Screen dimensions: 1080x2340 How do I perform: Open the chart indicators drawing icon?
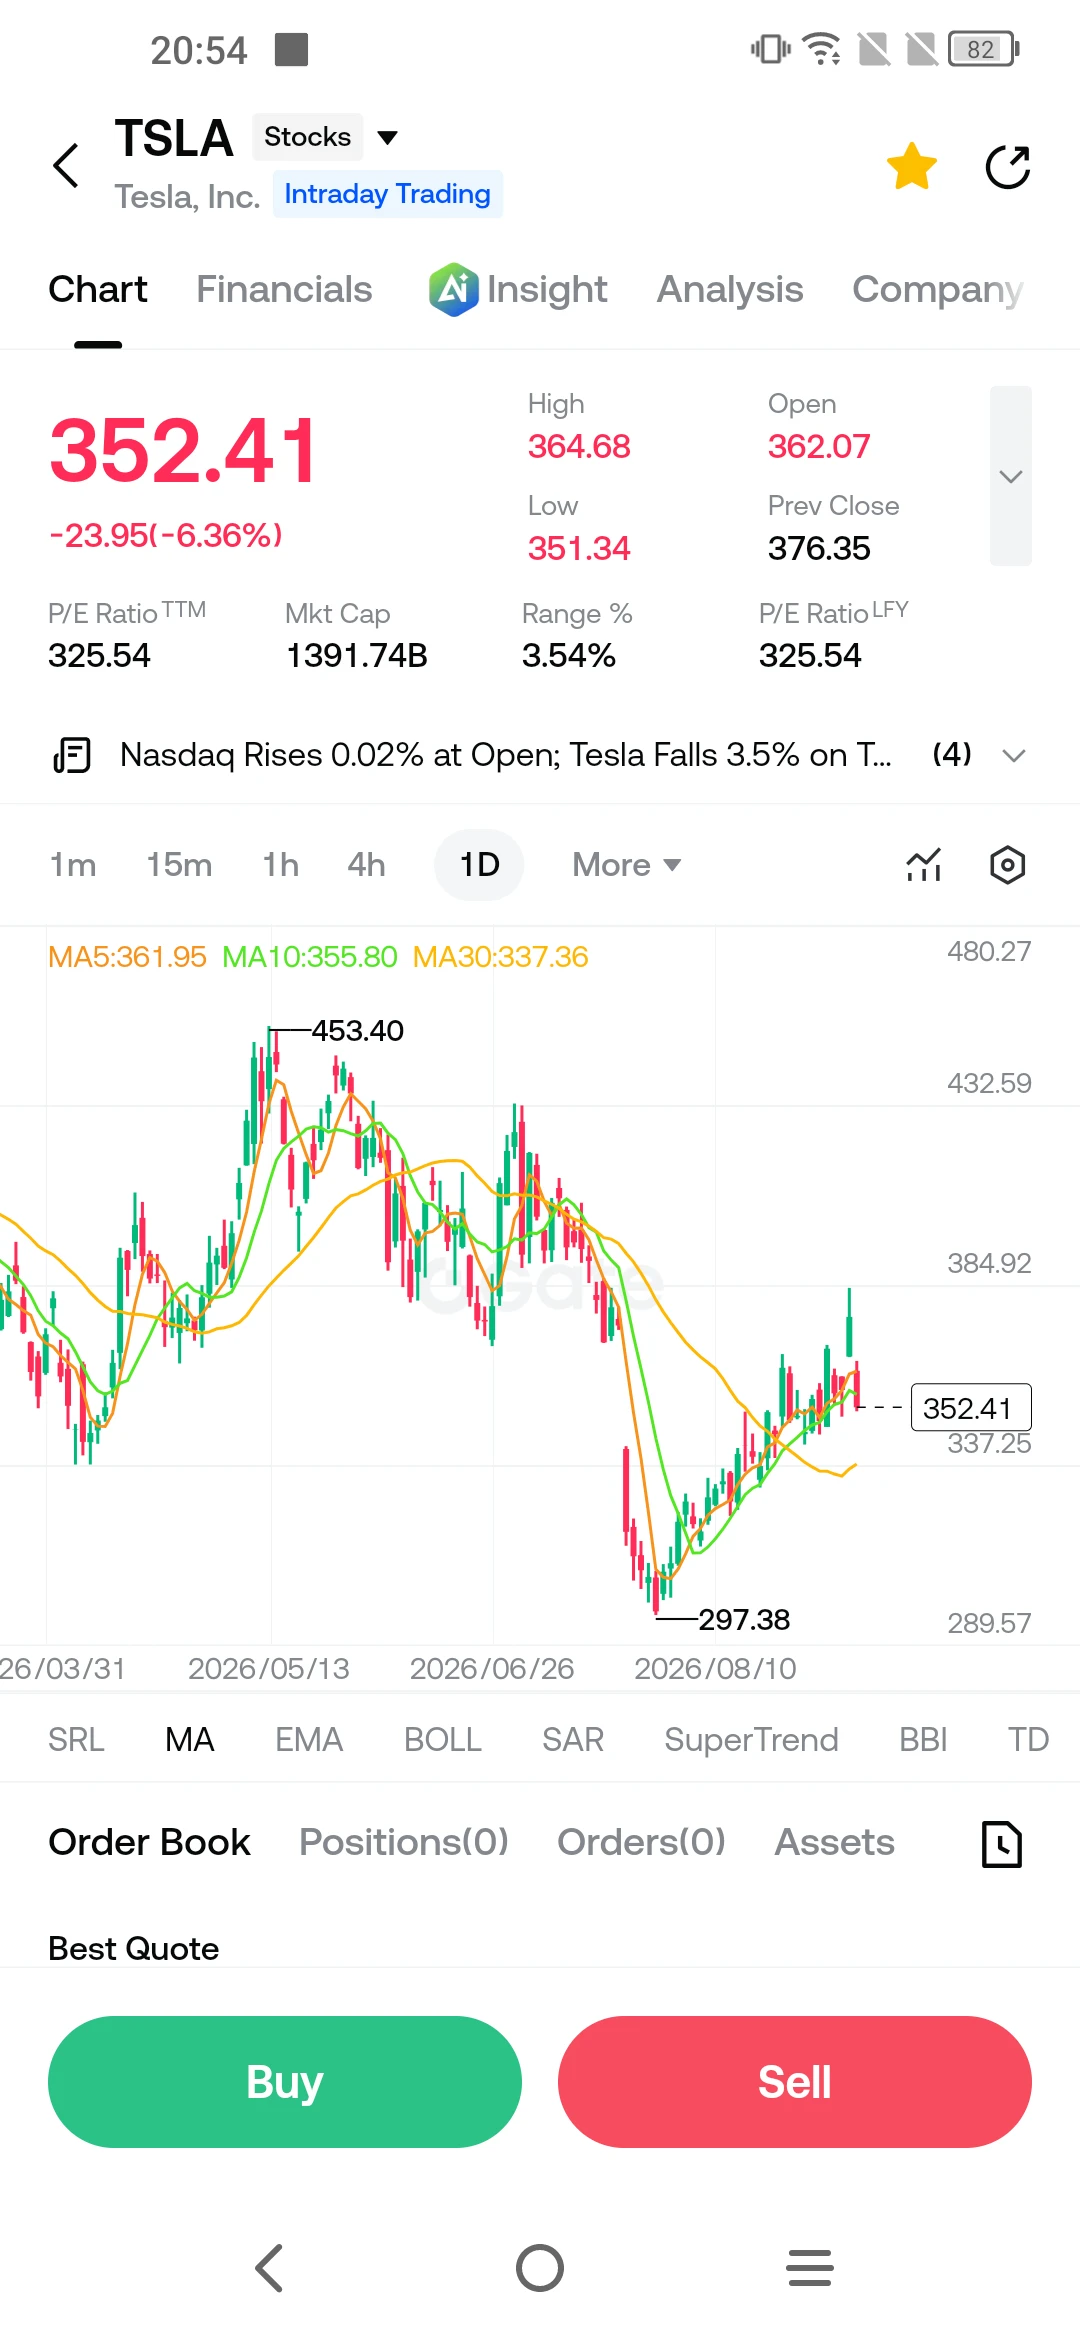(x=924, y=865)
